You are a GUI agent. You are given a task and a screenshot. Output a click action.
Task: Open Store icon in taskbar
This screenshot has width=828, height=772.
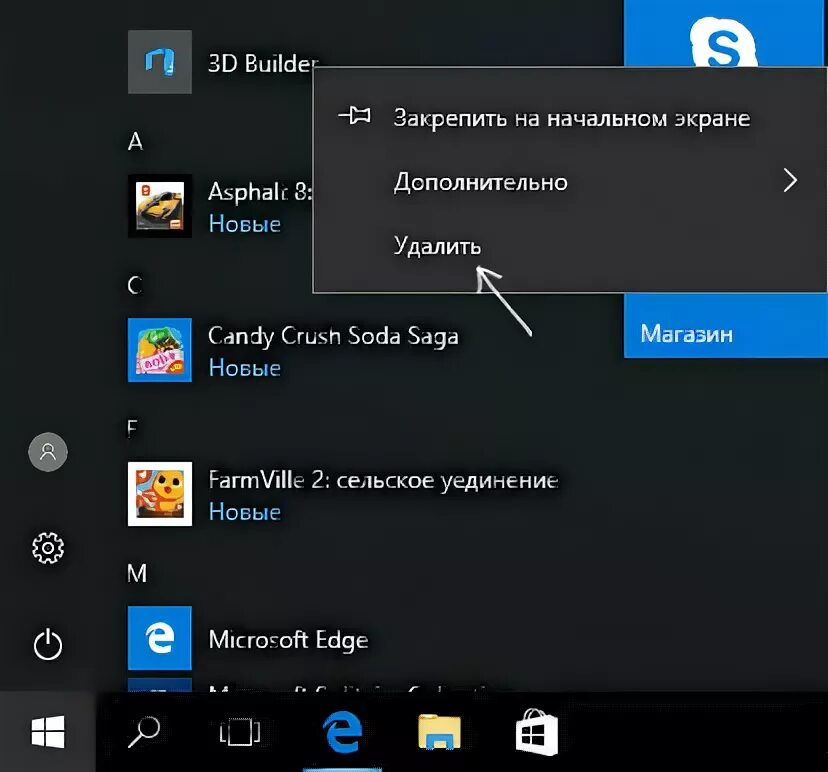coord(537,732)
